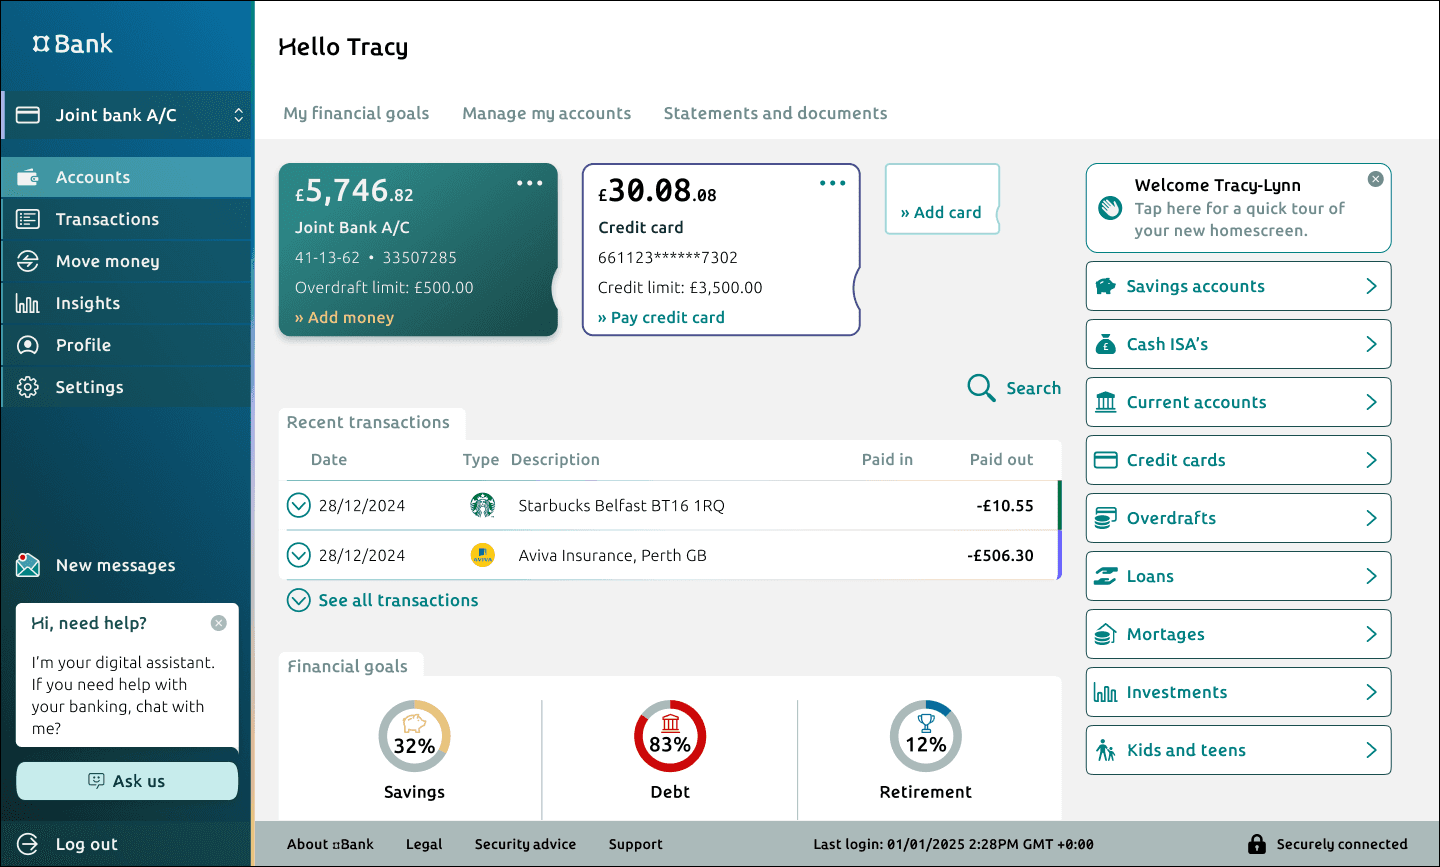Expand the Aviva Insurance transaction row
1440x867 pixels.
(299, 555)
